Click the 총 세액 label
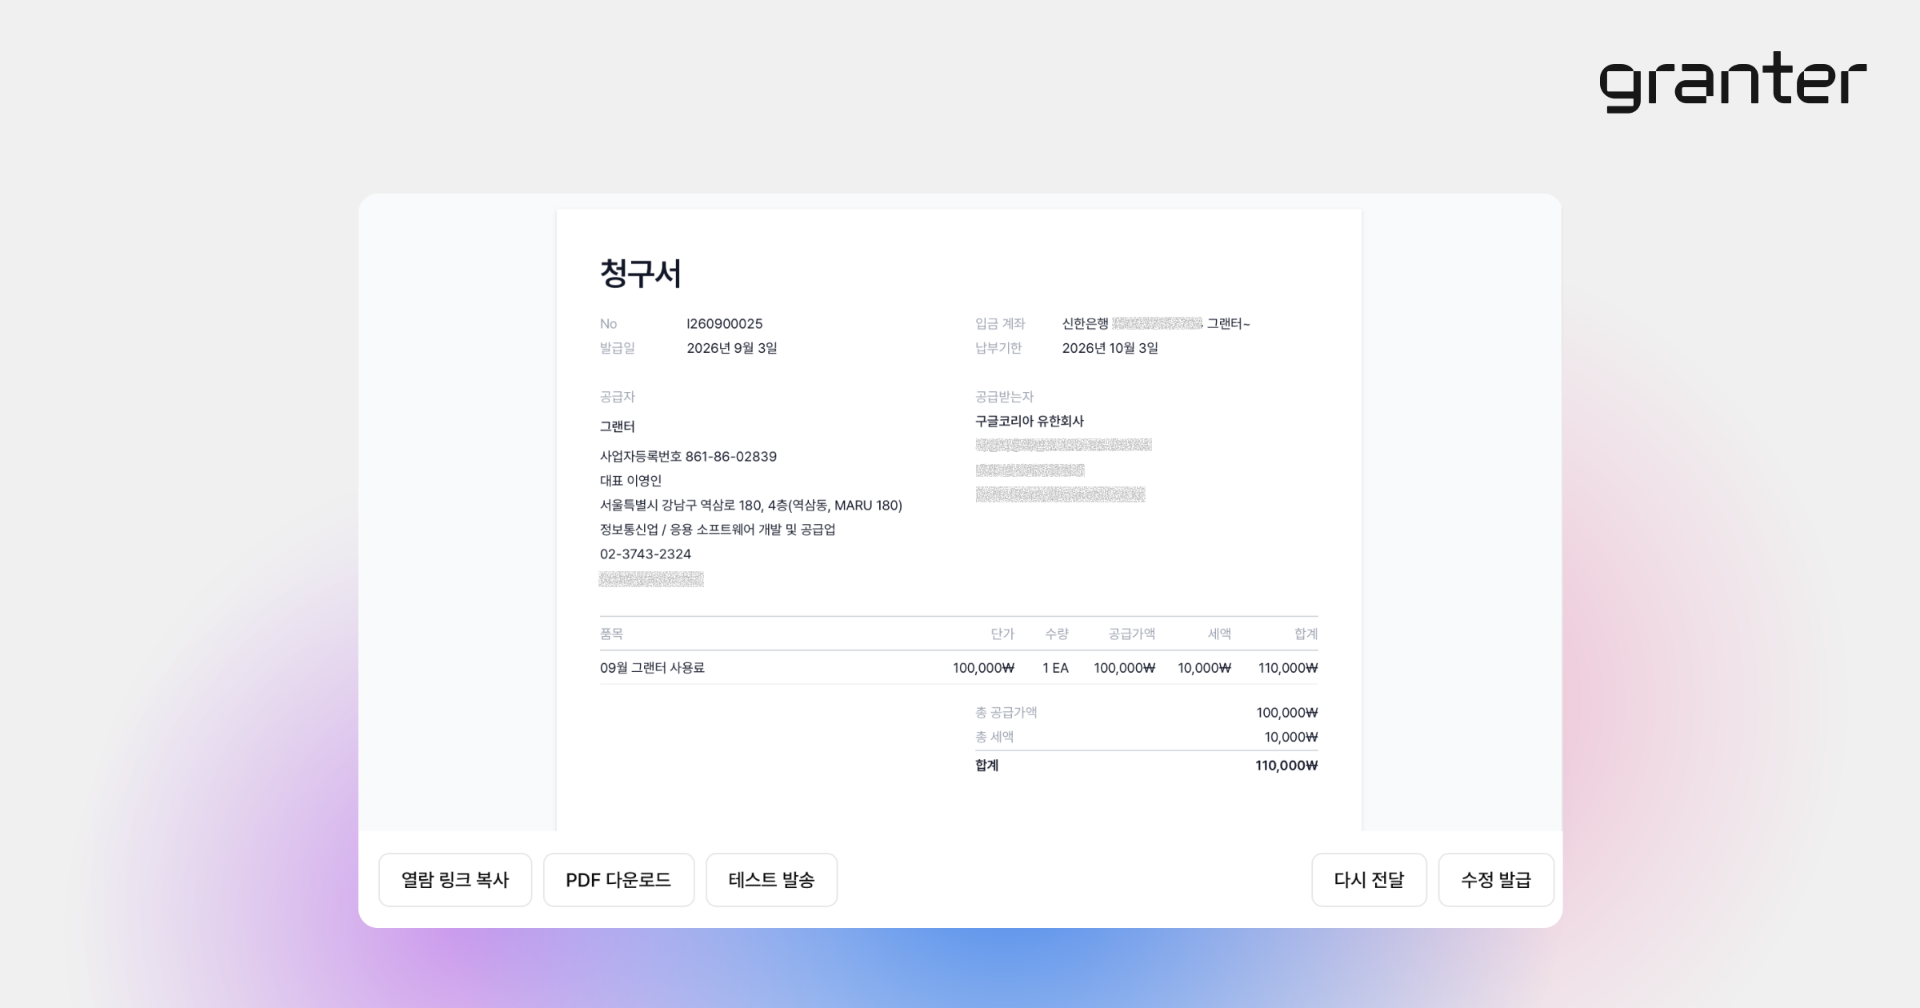The width and height of the screenshot is (1920, 1008). pos(994,737)
